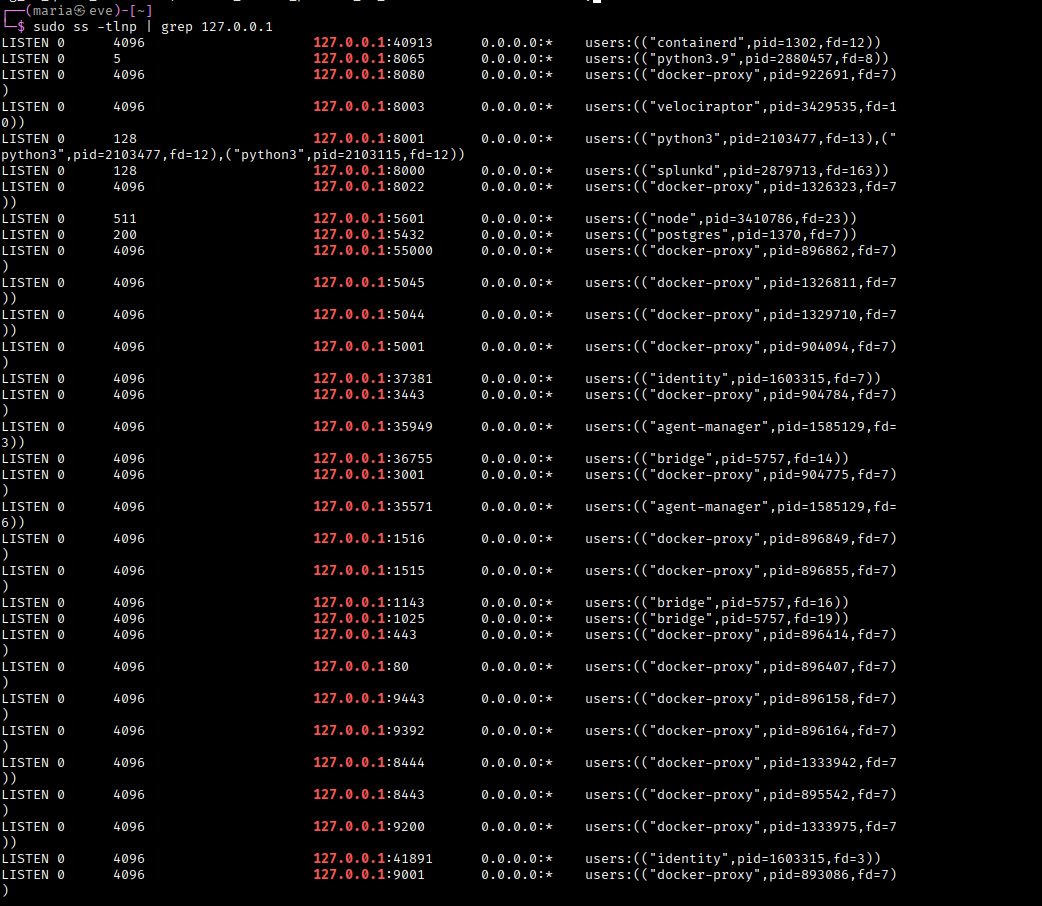The height and width of the screenshot is (906, 1042).
Task: Select the 'grep 127.0.0.1' command text
Action: [x=217, y=27]
